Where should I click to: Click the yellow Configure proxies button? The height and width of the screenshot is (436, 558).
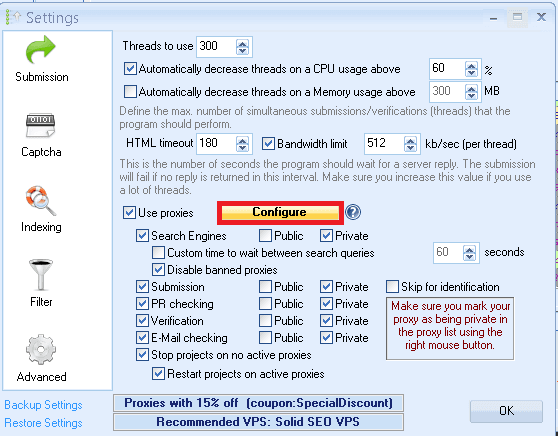point(280,213)
